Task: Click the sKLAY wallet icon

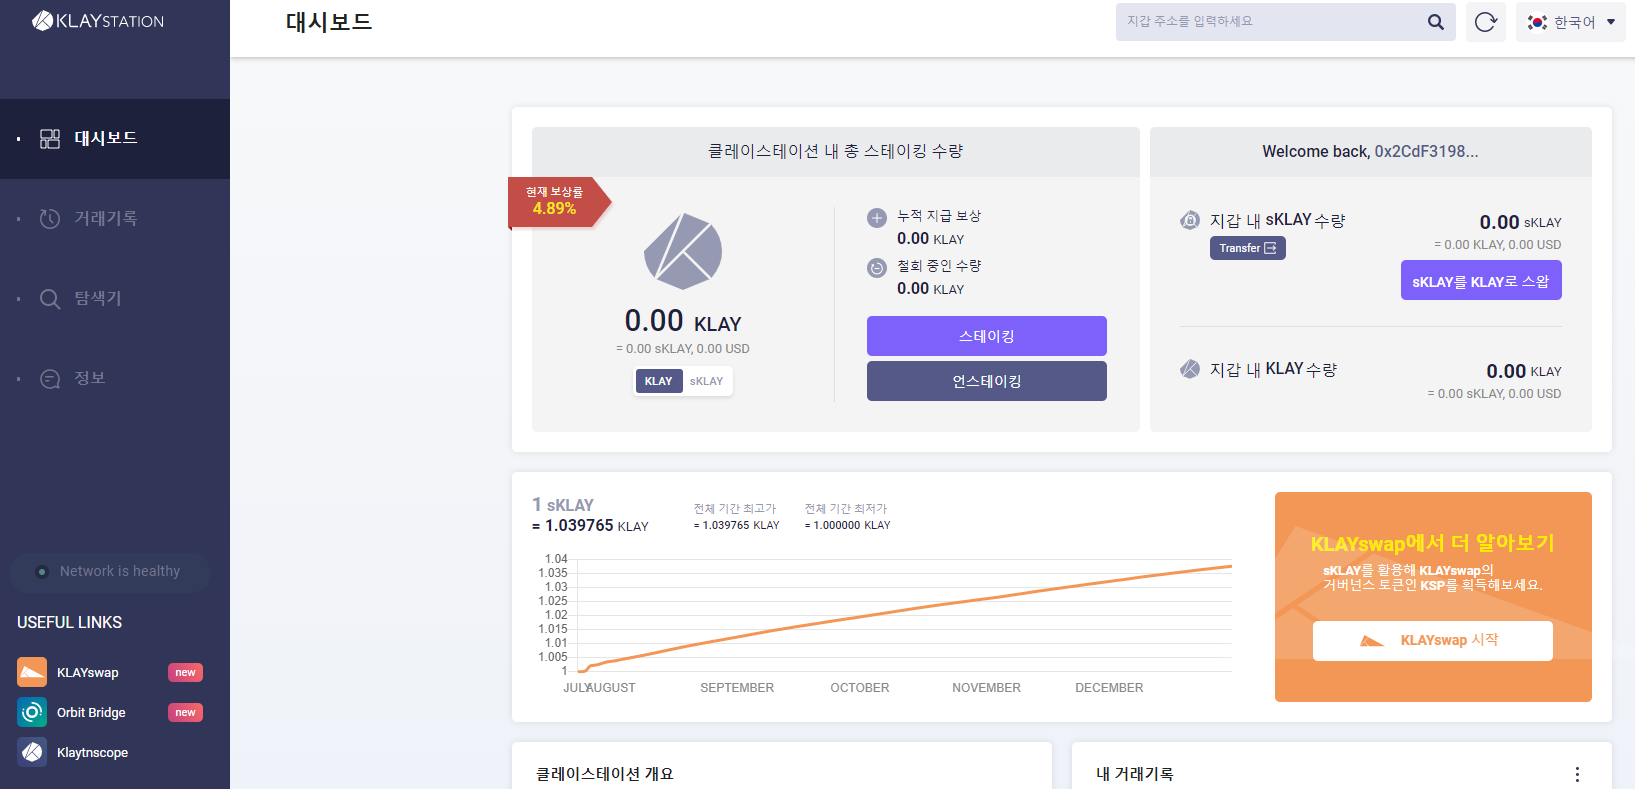Action: pos(1190,220)
